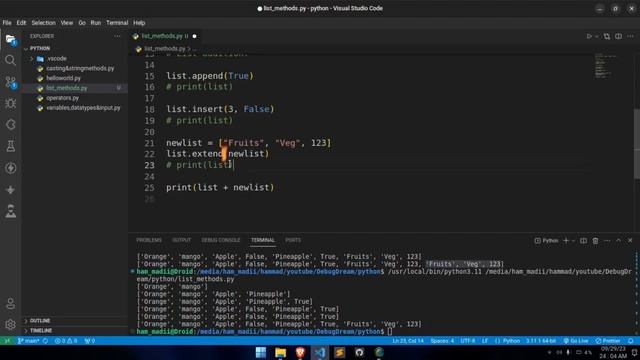Click the unsaved dot on list_methods.py tab

coord(194,36)
